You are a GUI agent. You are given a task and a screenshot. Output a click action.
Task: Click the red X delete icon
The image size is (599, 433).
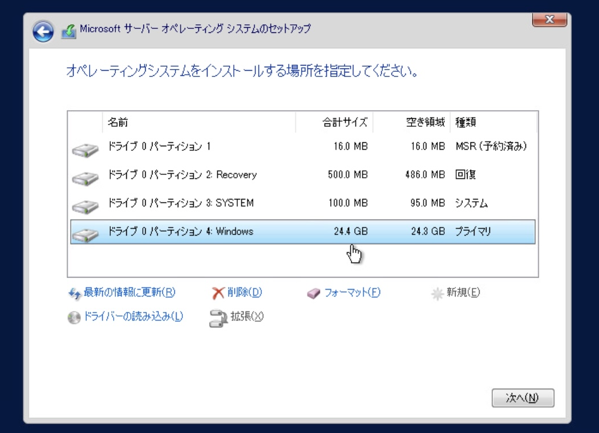click(218, 293)
